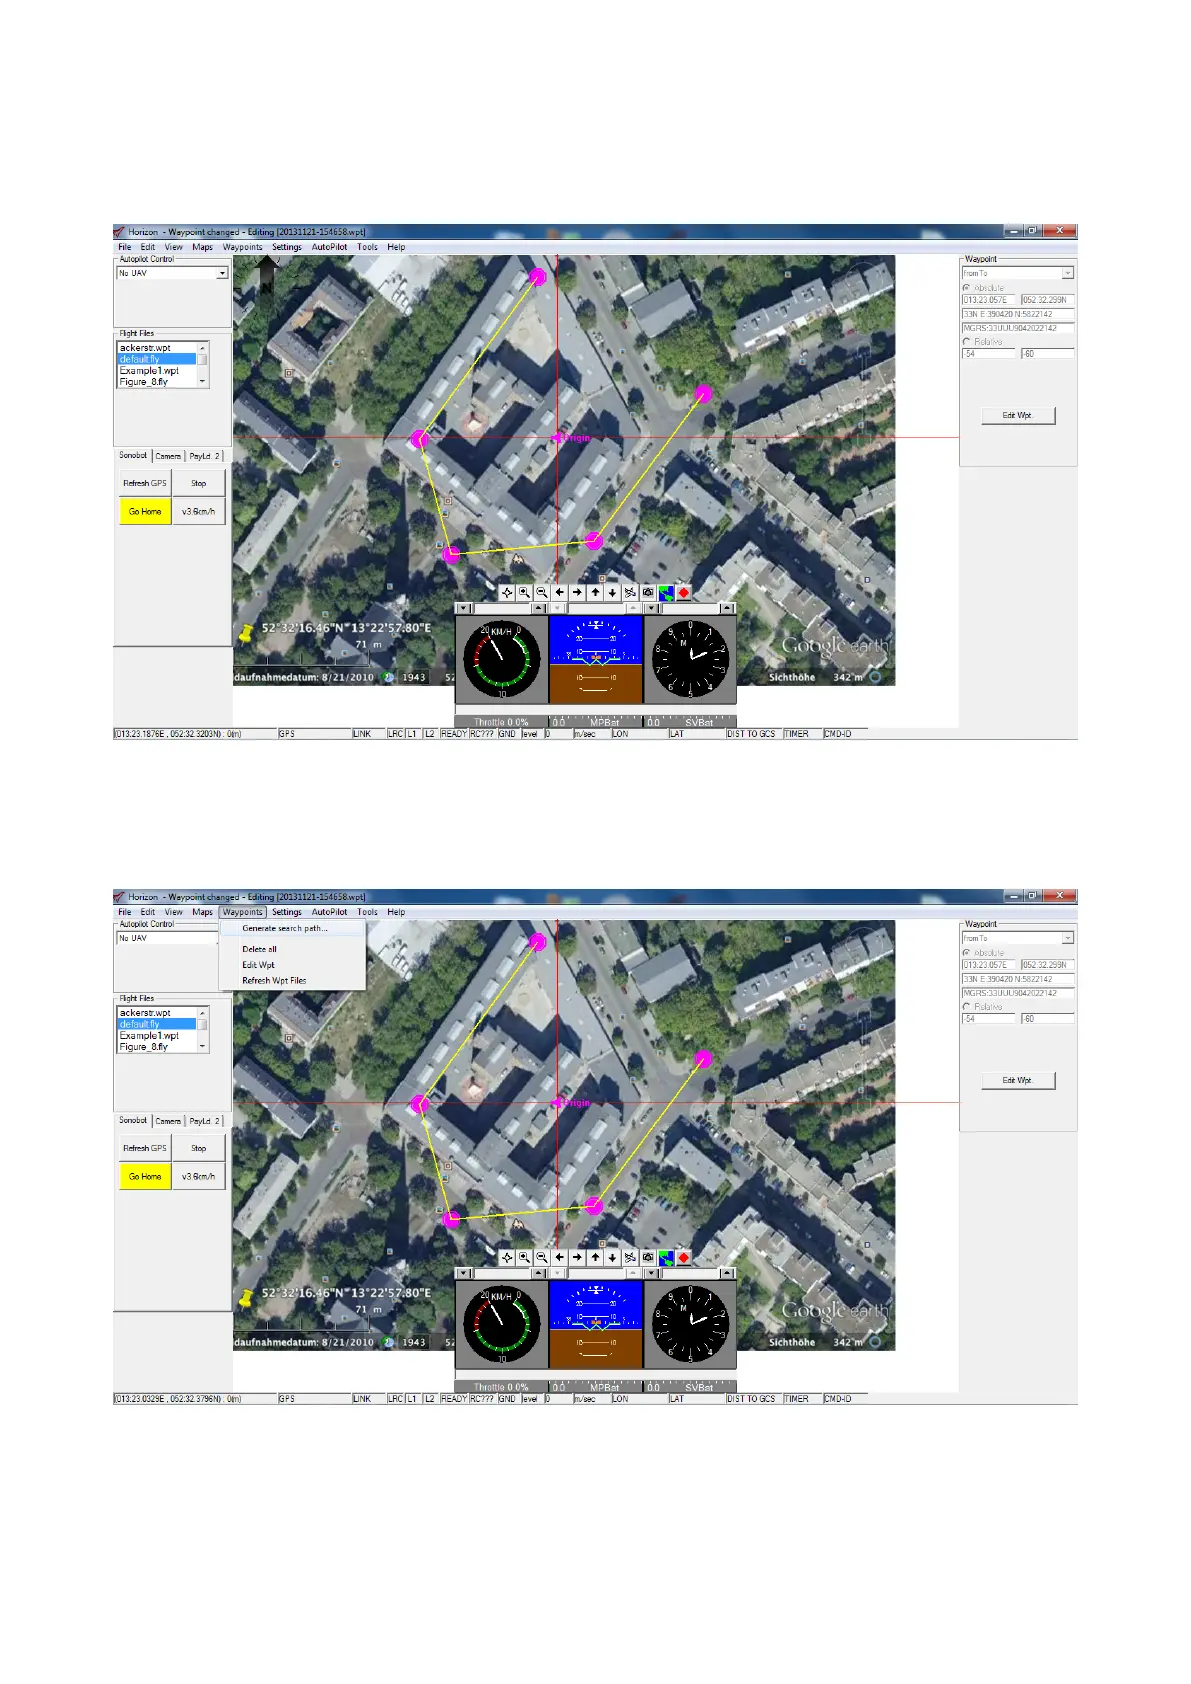
Task: Pan map left with arrow in upper screenshot
Action: tap(560, 592)
